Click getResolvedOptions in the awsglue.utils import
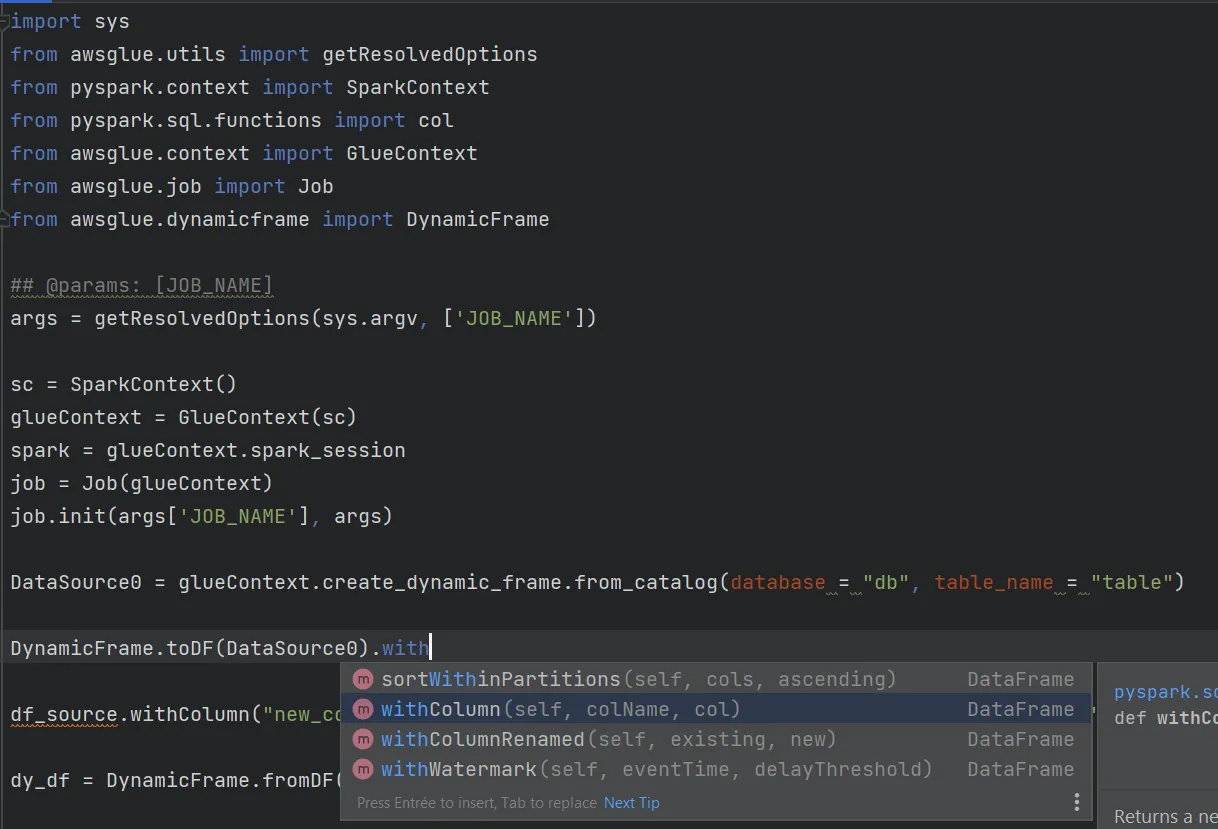 tap(430, 54)
